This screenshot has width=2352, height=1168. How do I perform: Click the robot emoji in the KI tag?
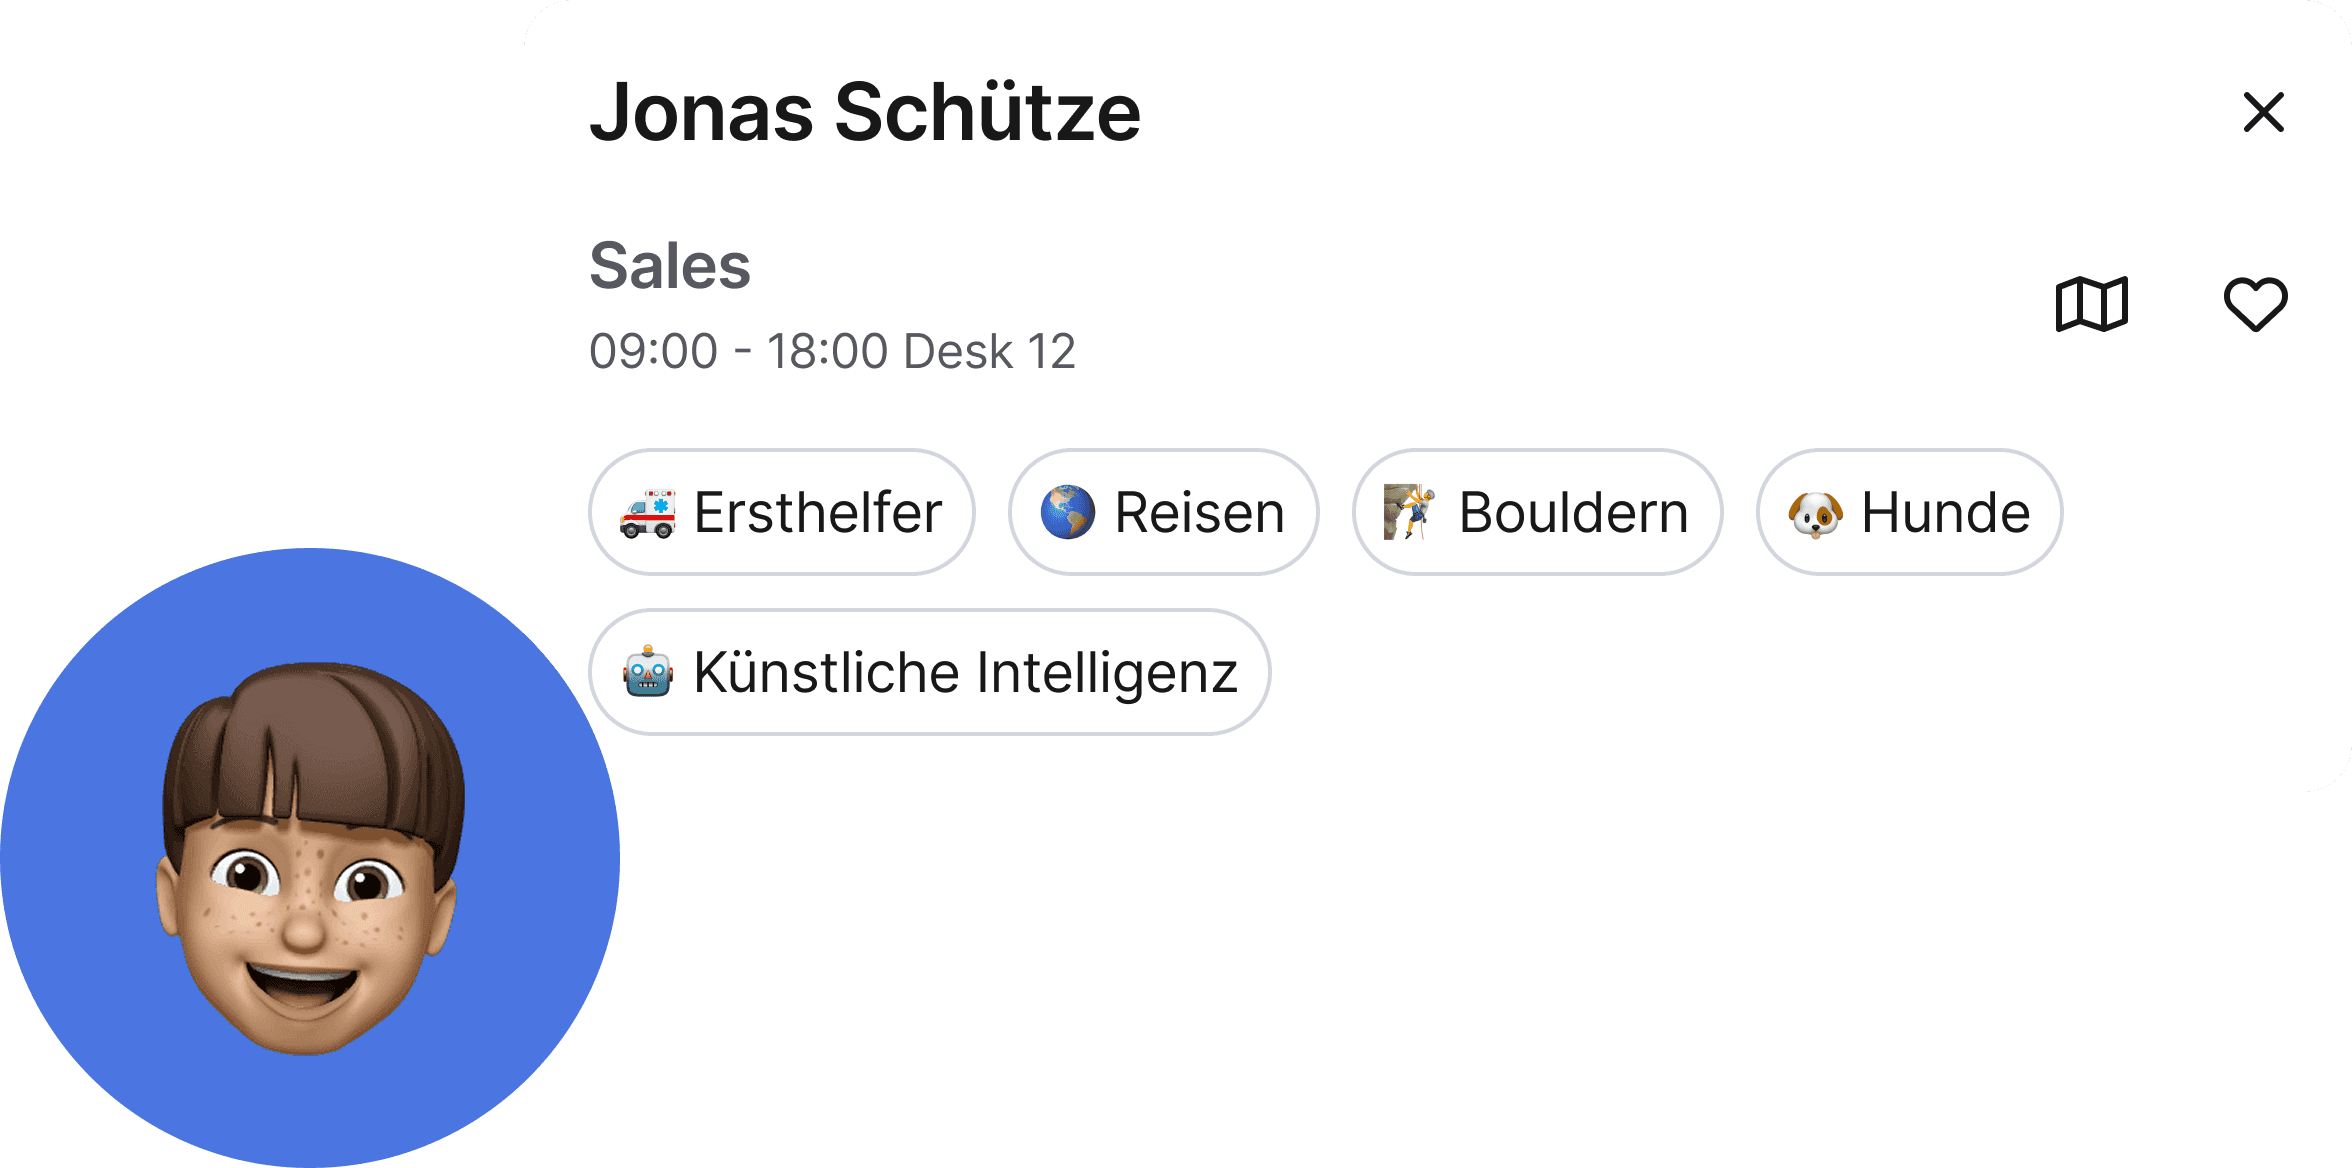647,672
